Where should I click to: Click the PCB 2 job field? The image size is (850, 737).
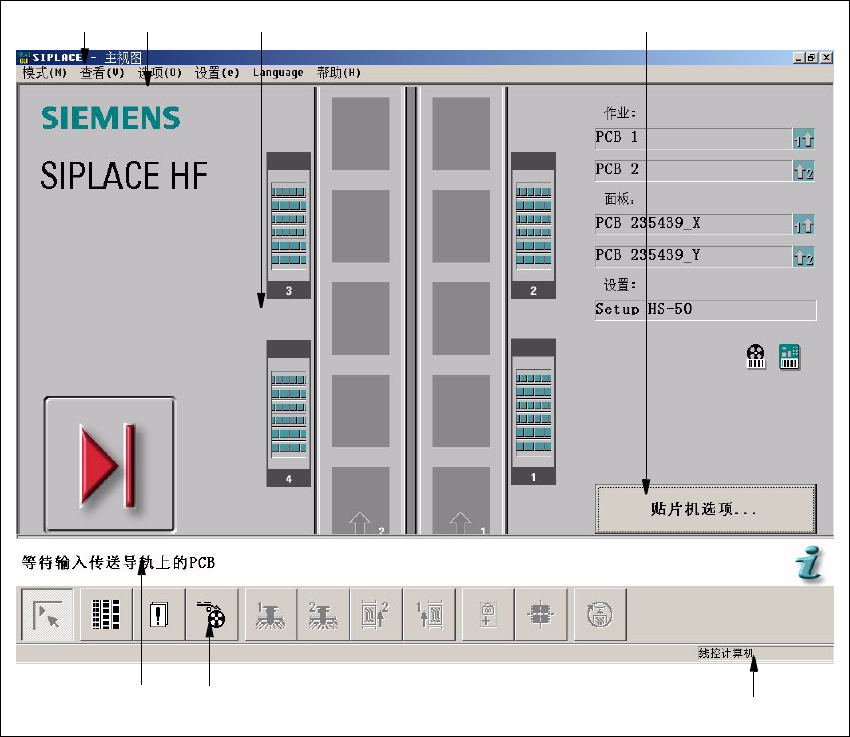693,171
